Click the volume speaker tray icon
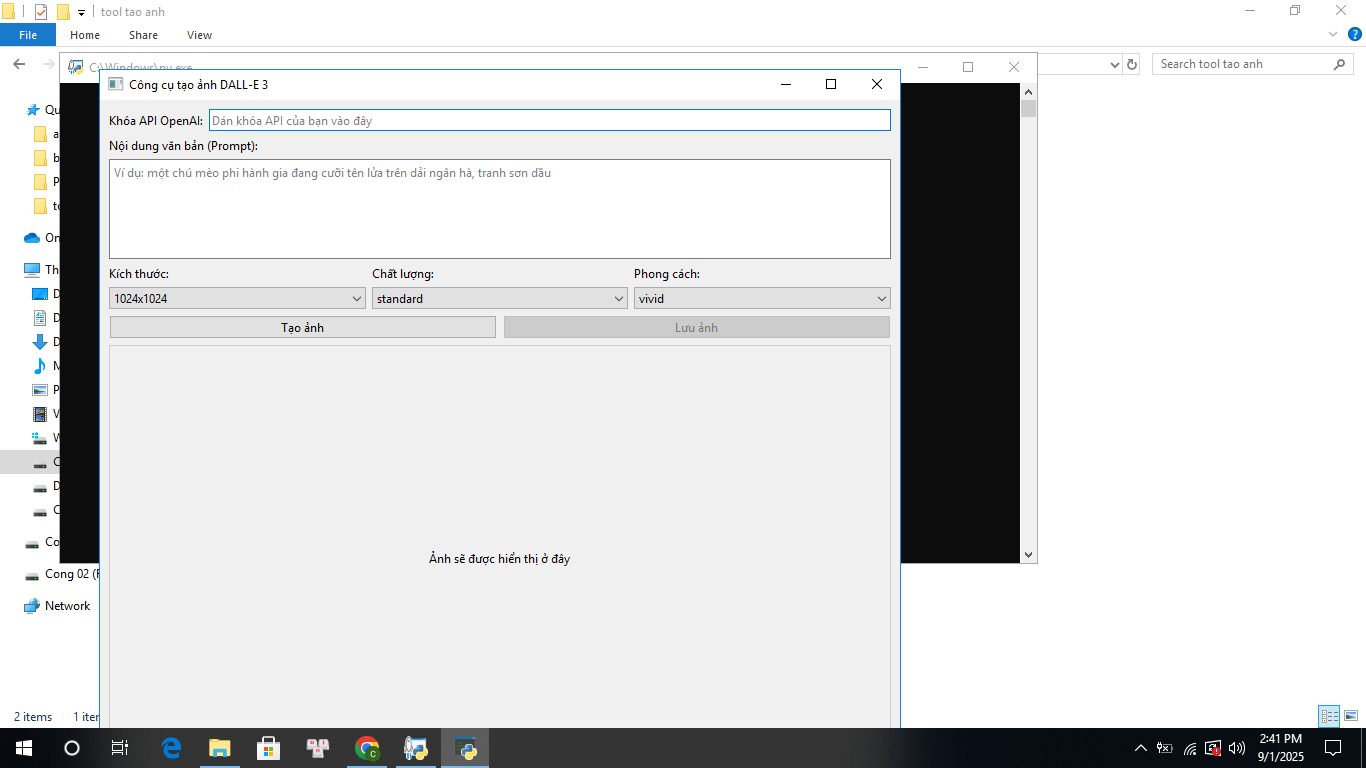Screen dimensions: 1366x768 pyautogui.click(x=1237, y=748)
